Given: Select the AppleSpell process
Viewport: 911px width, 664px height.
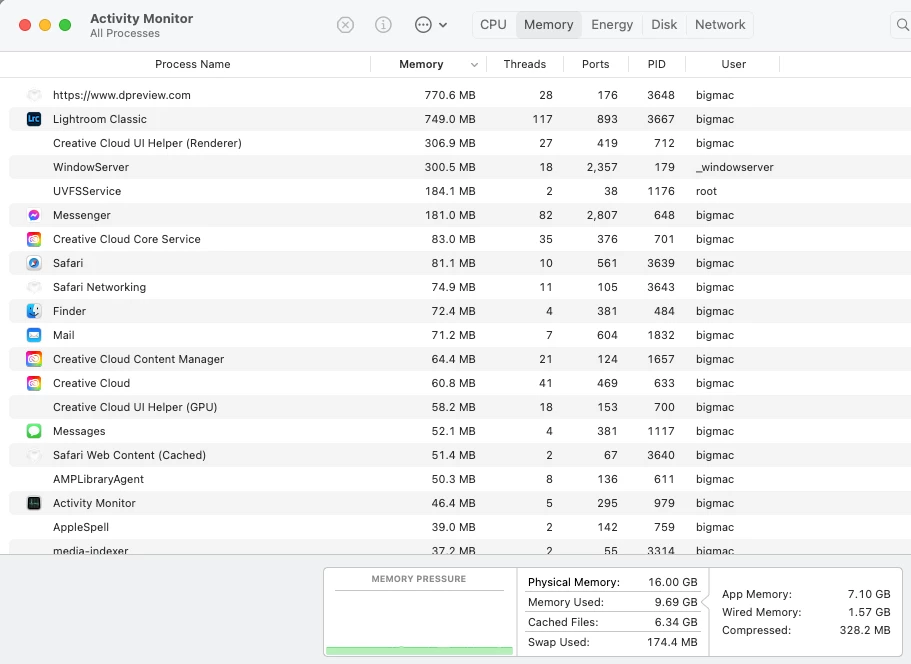Looking at the screenshot, I should (81, 527).
